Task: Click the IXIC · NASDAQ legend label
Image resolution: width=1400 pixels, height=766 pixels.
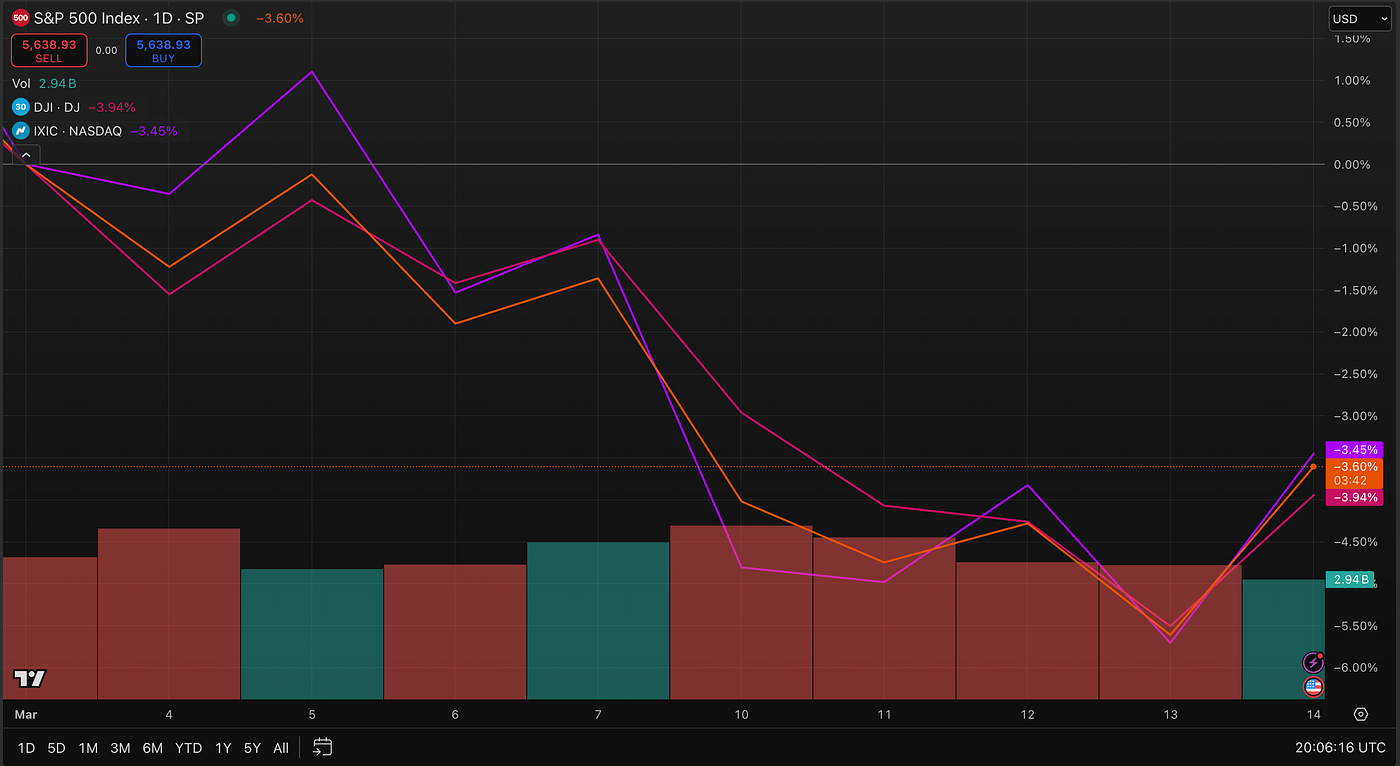Action: pyautogui.click(x=78, y=131)
